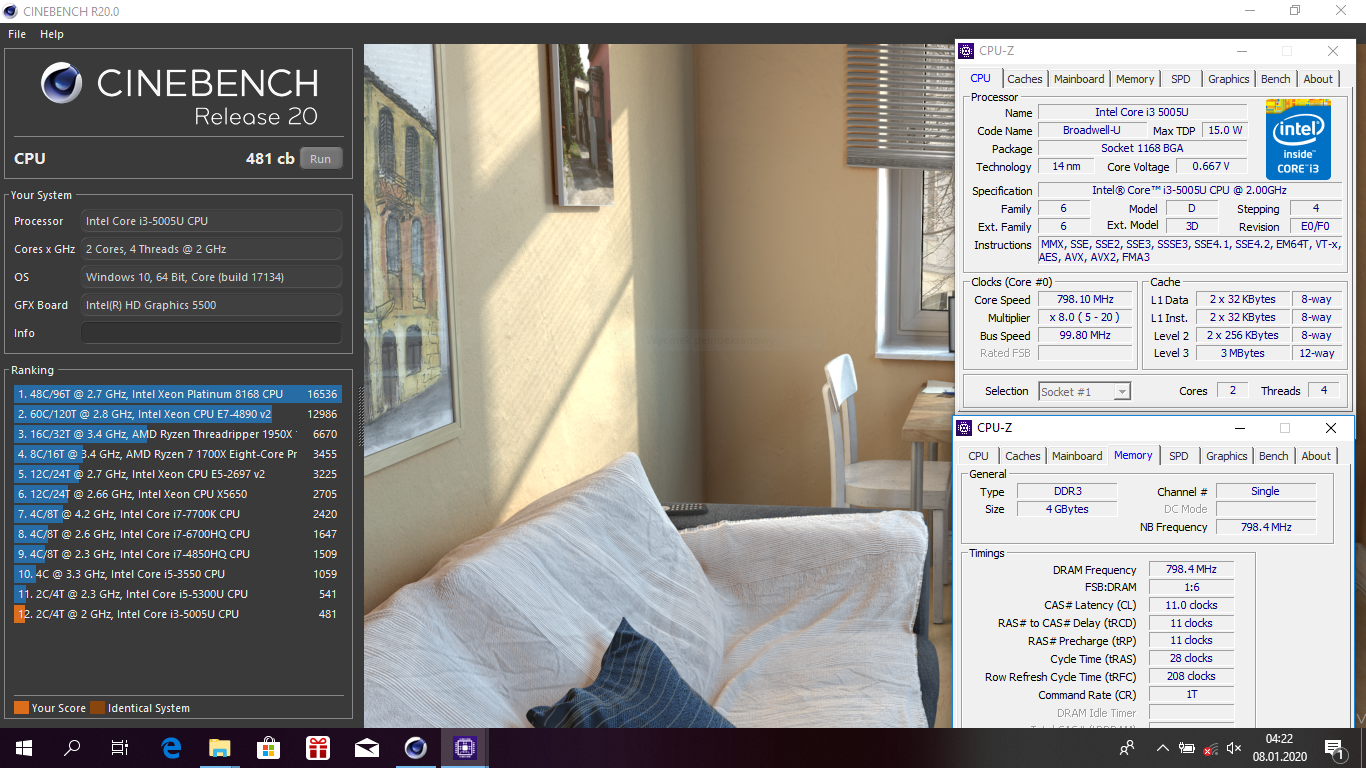Click the Intel Core i3 logo badge
This screenshot has height=768, width=1366.
tap(1298, 138)
